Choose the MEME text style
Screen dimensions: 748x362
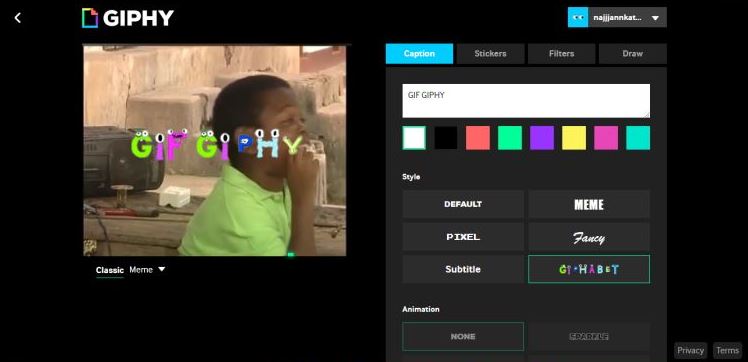coord(589,204)
